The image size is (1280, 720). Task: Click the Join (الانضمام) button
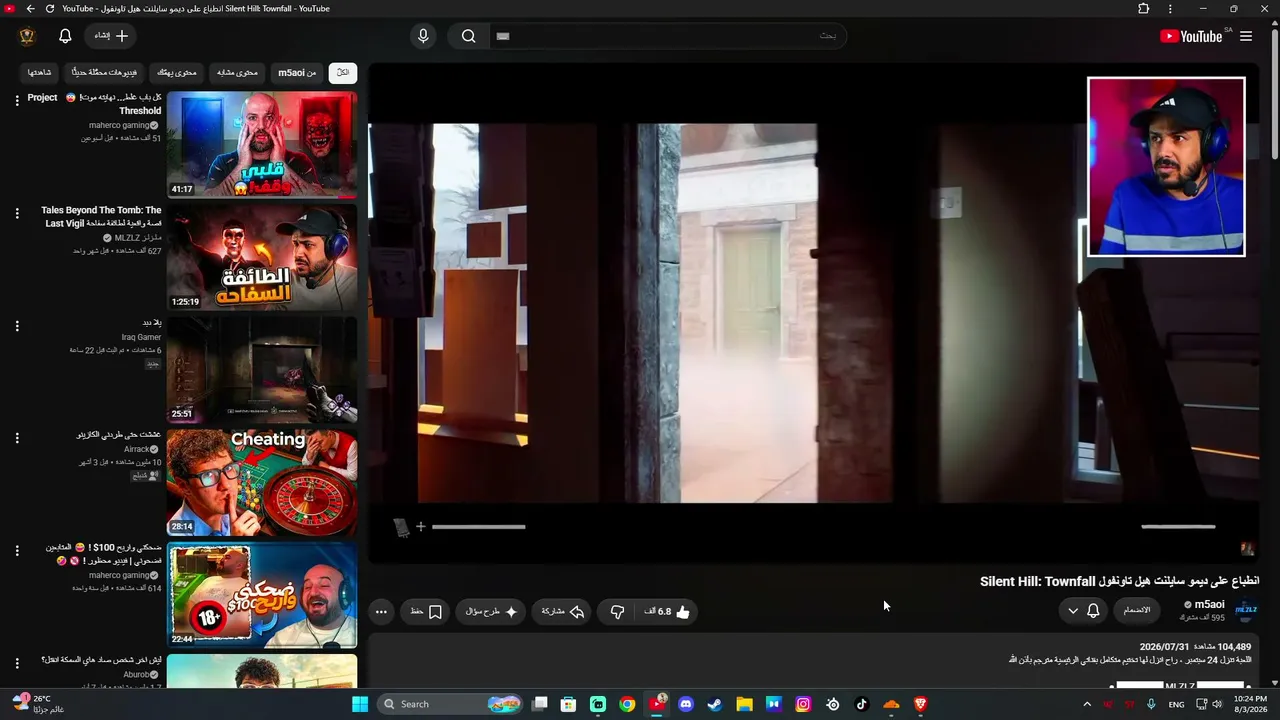point(1137,611)
